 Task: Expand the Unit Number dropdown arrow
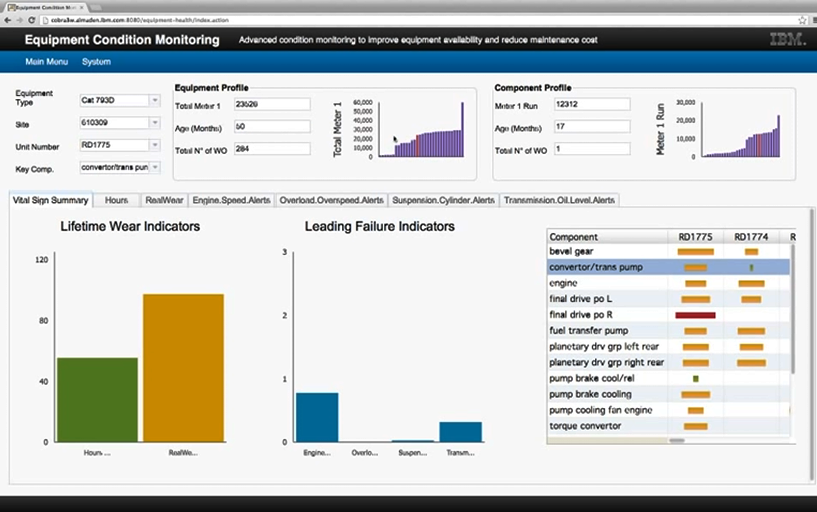click(155, 145)
